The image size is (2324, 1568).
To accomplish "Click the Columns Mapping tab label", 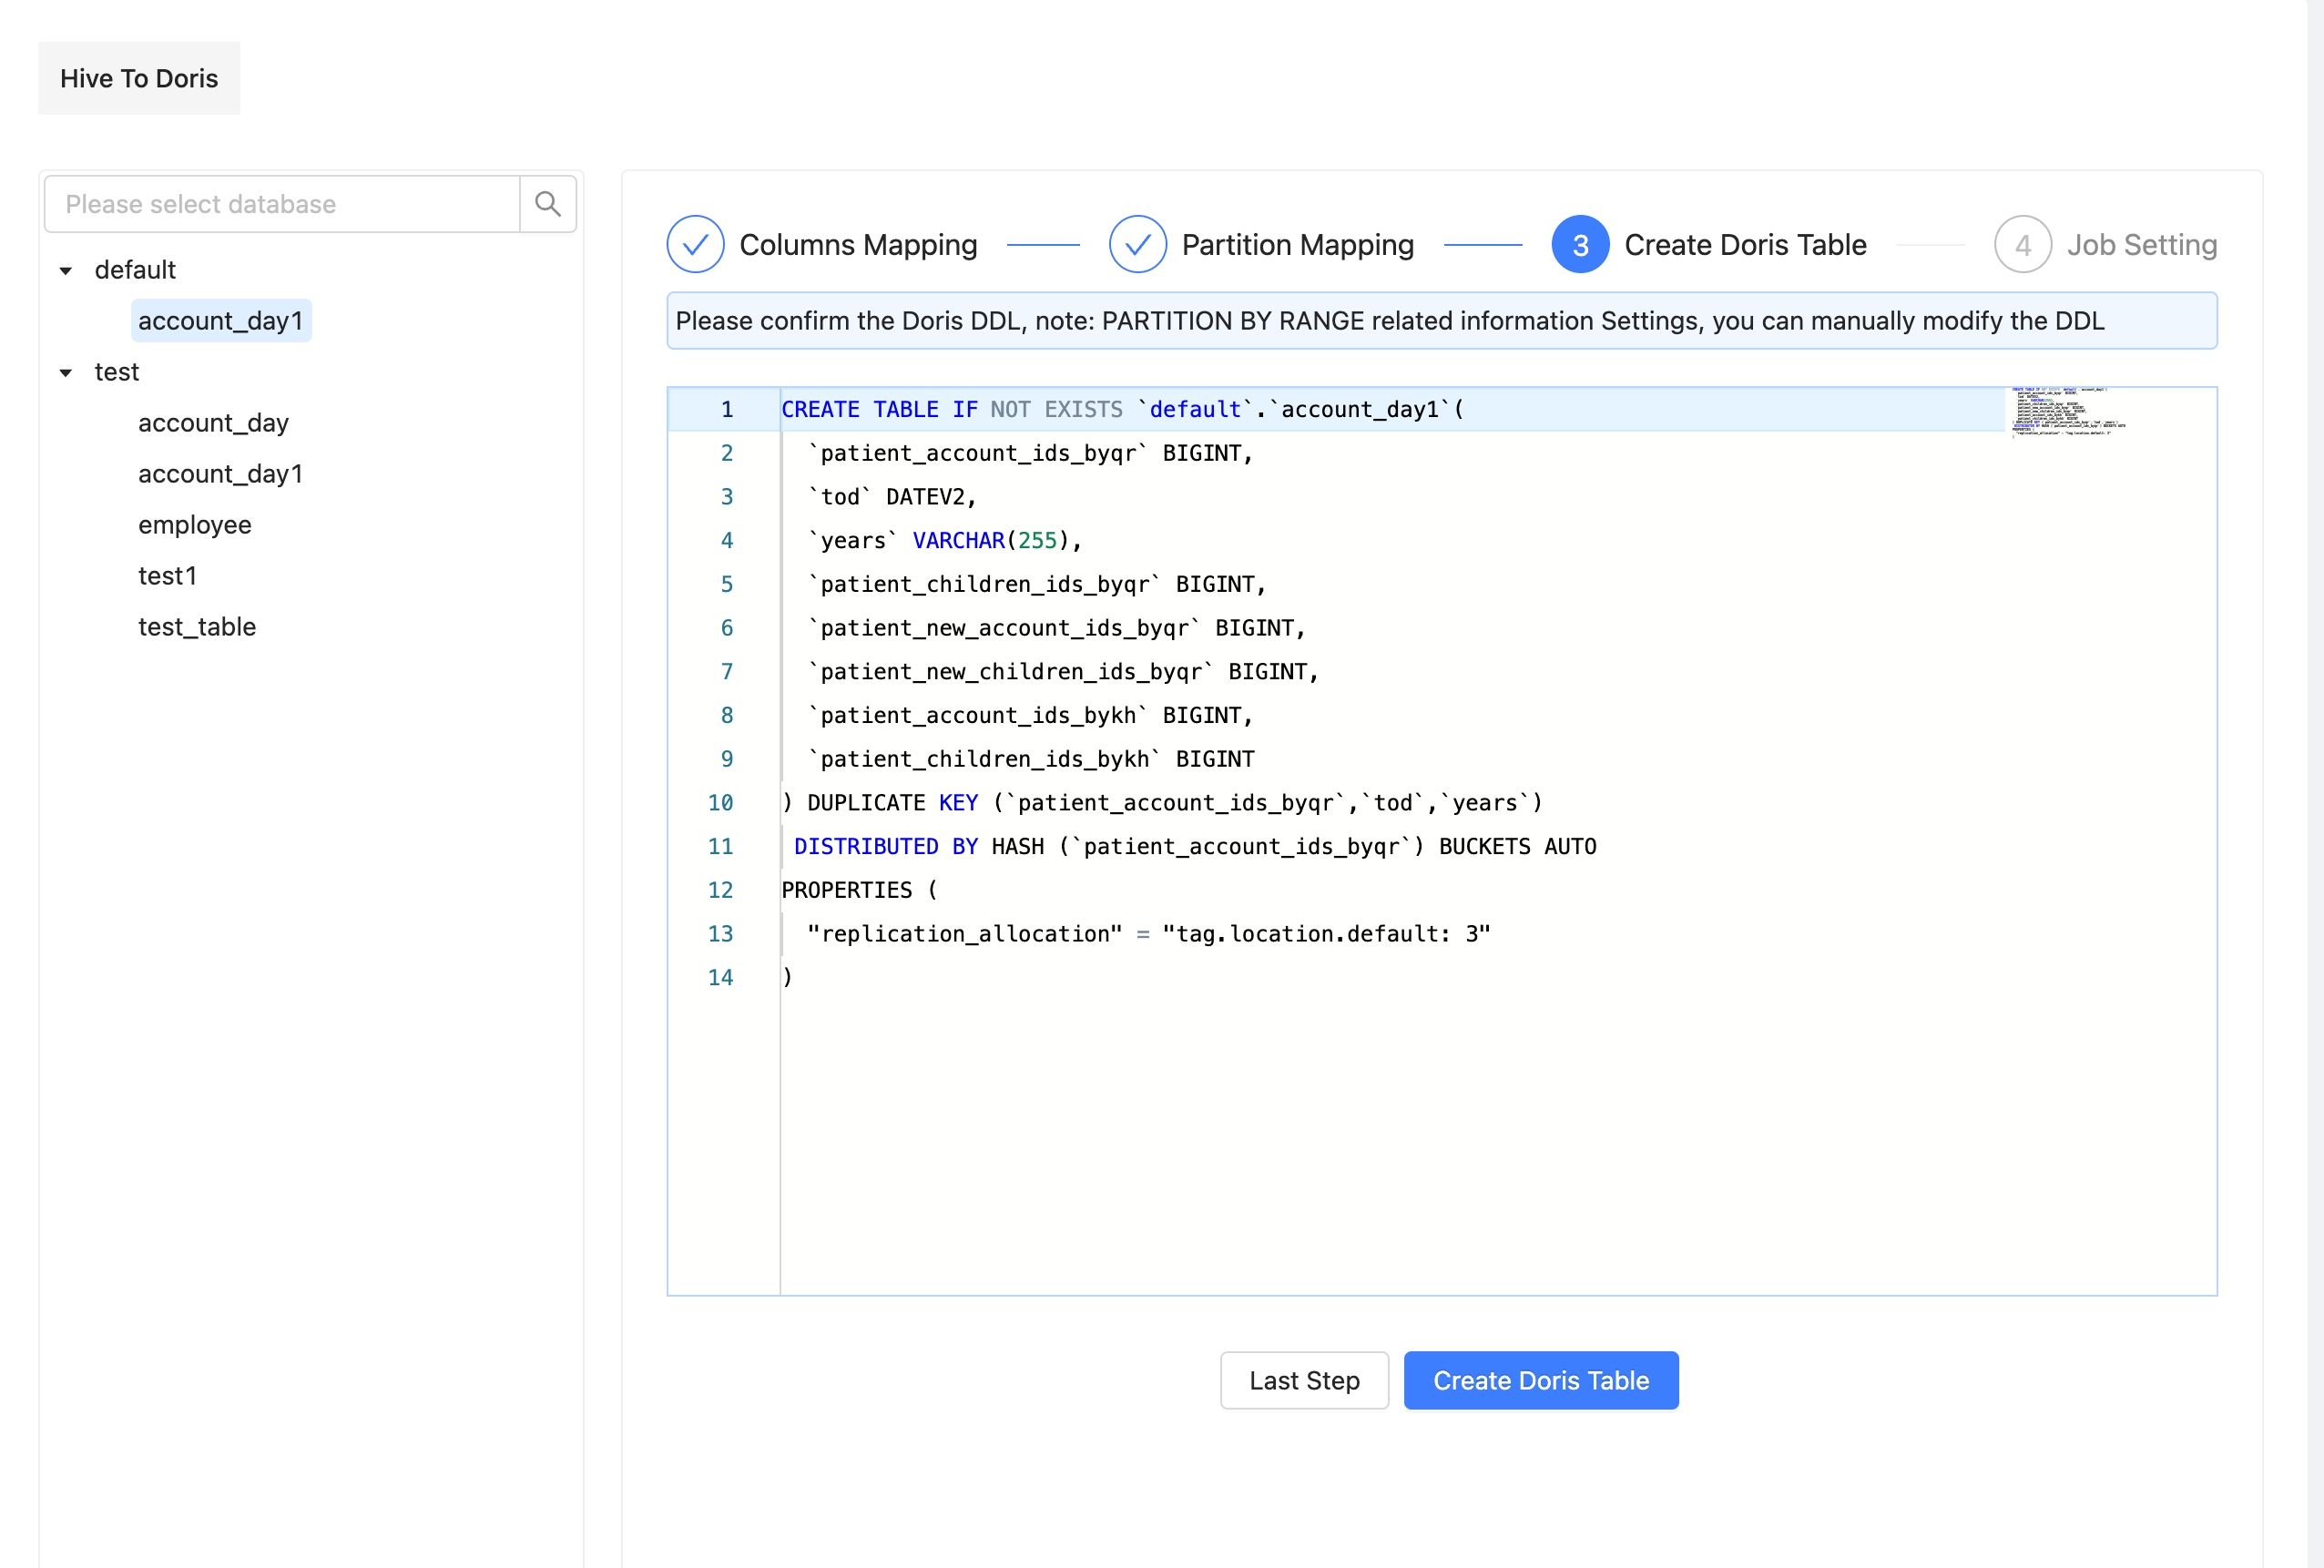I will [858, 243].
